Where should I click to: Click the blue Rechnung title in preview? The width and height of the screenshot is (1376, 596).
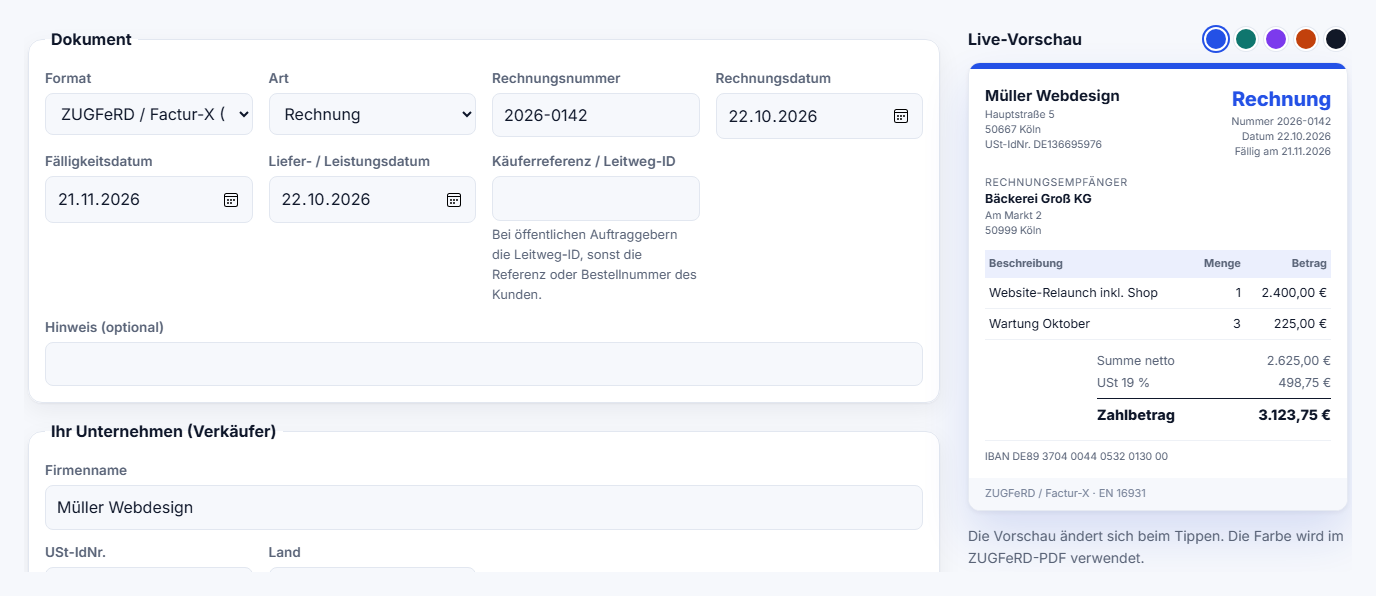point(1281,99)
